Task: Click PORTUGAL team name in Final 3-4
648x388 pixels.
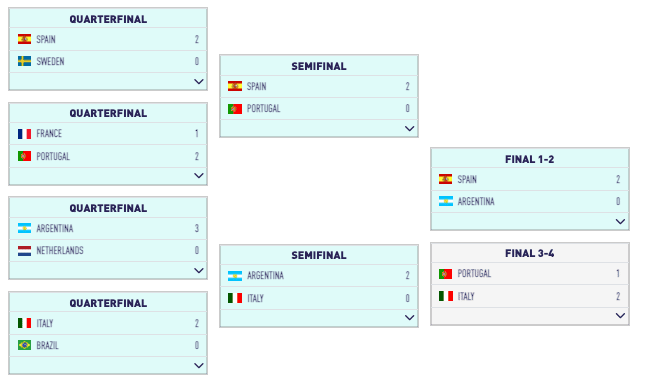Action: coord(474,274)
